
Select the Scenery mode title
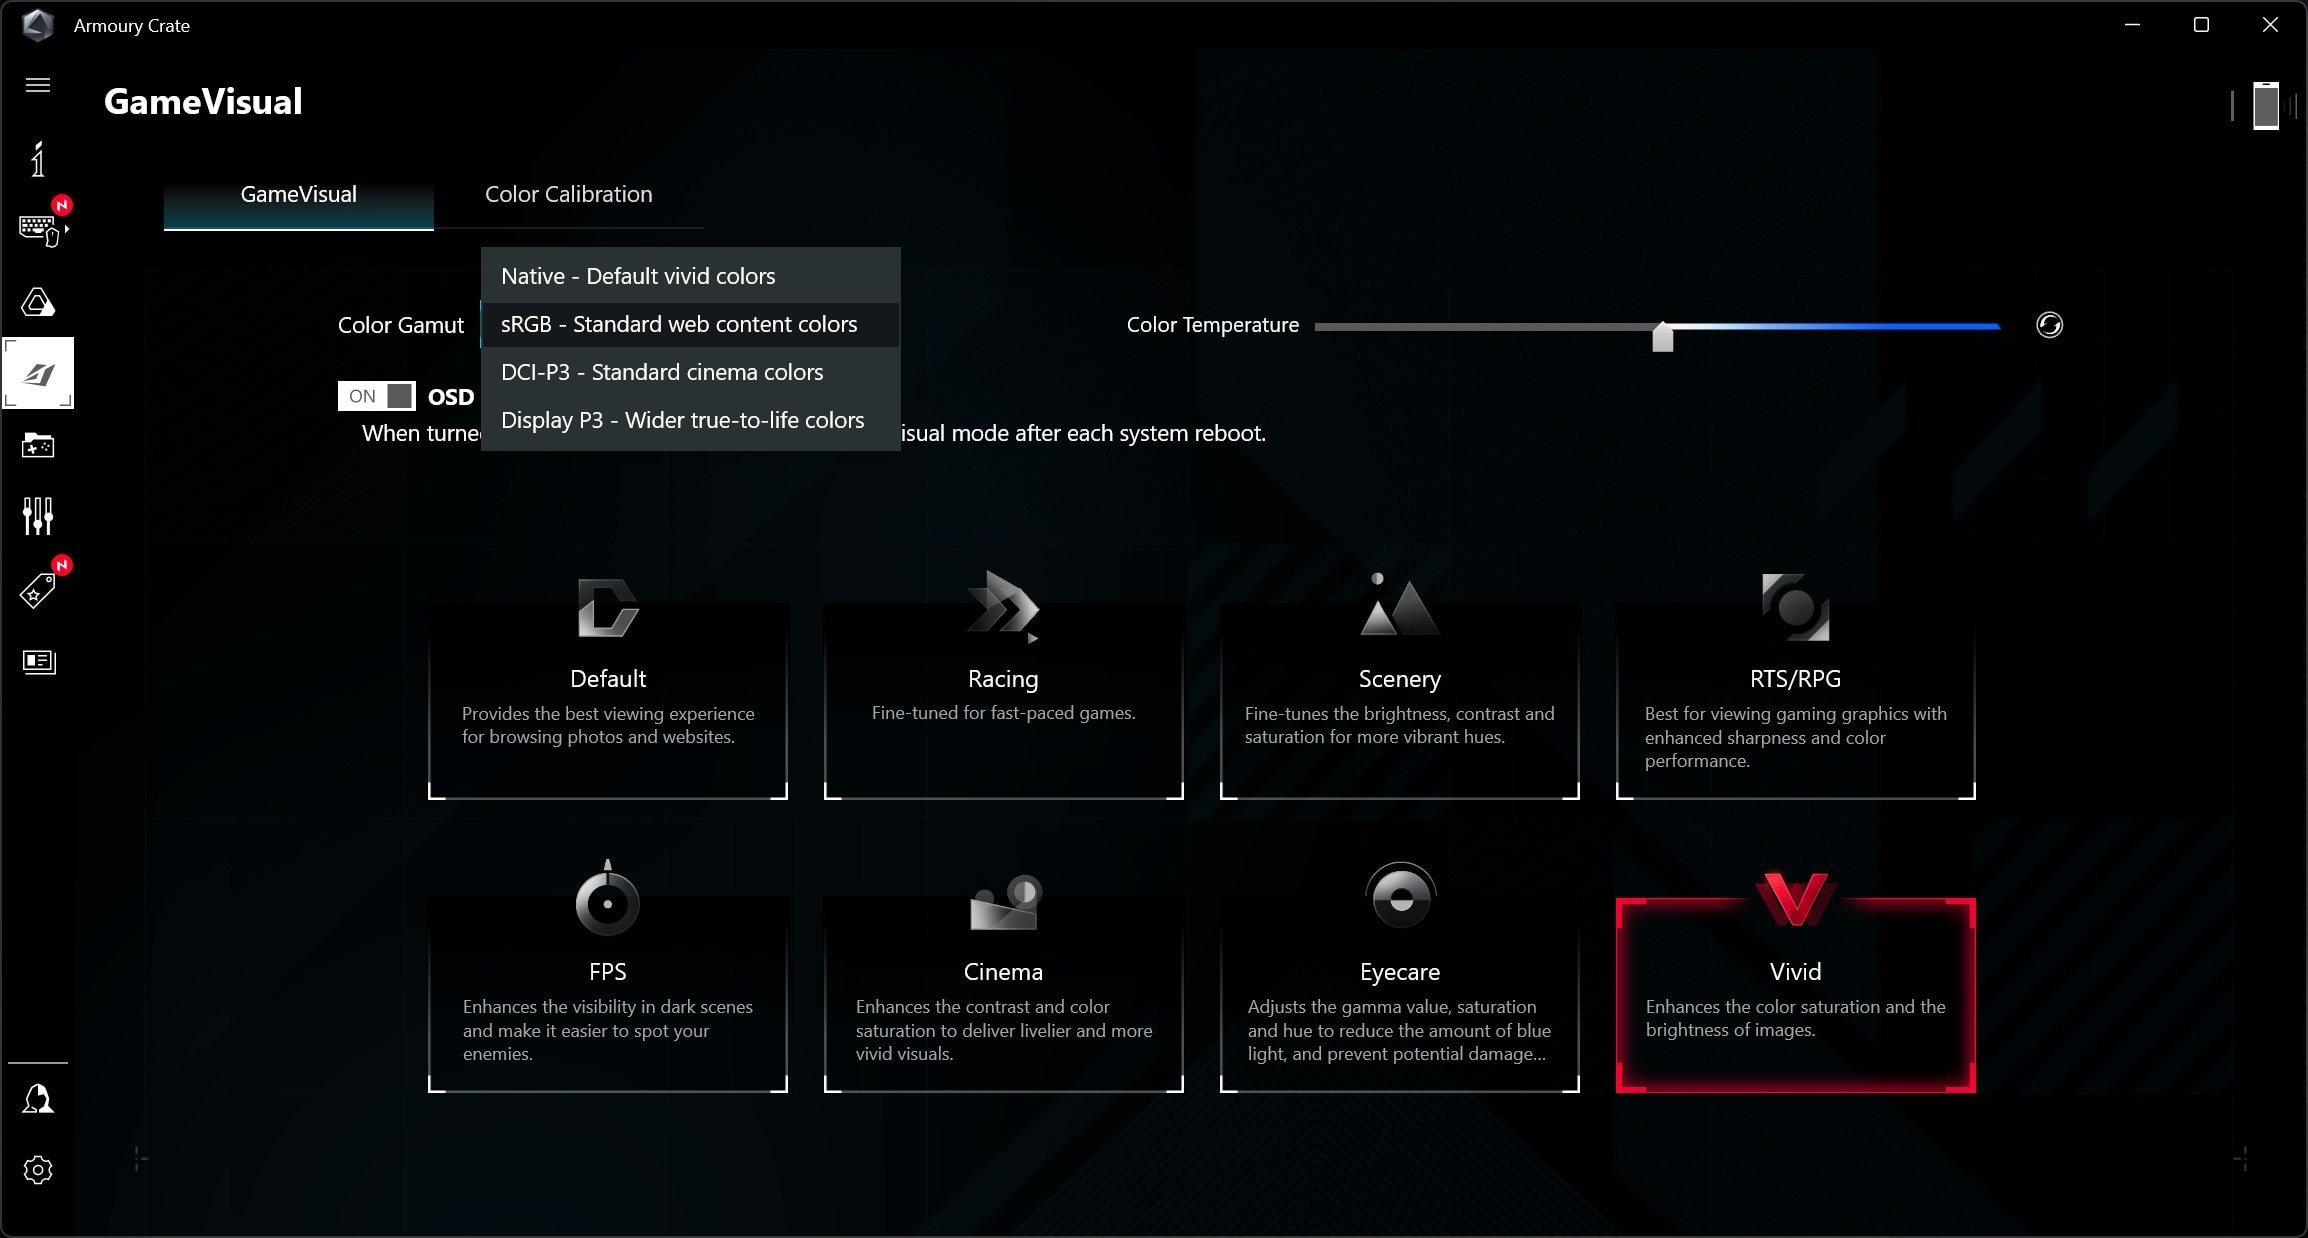[x=1399, y=679]
